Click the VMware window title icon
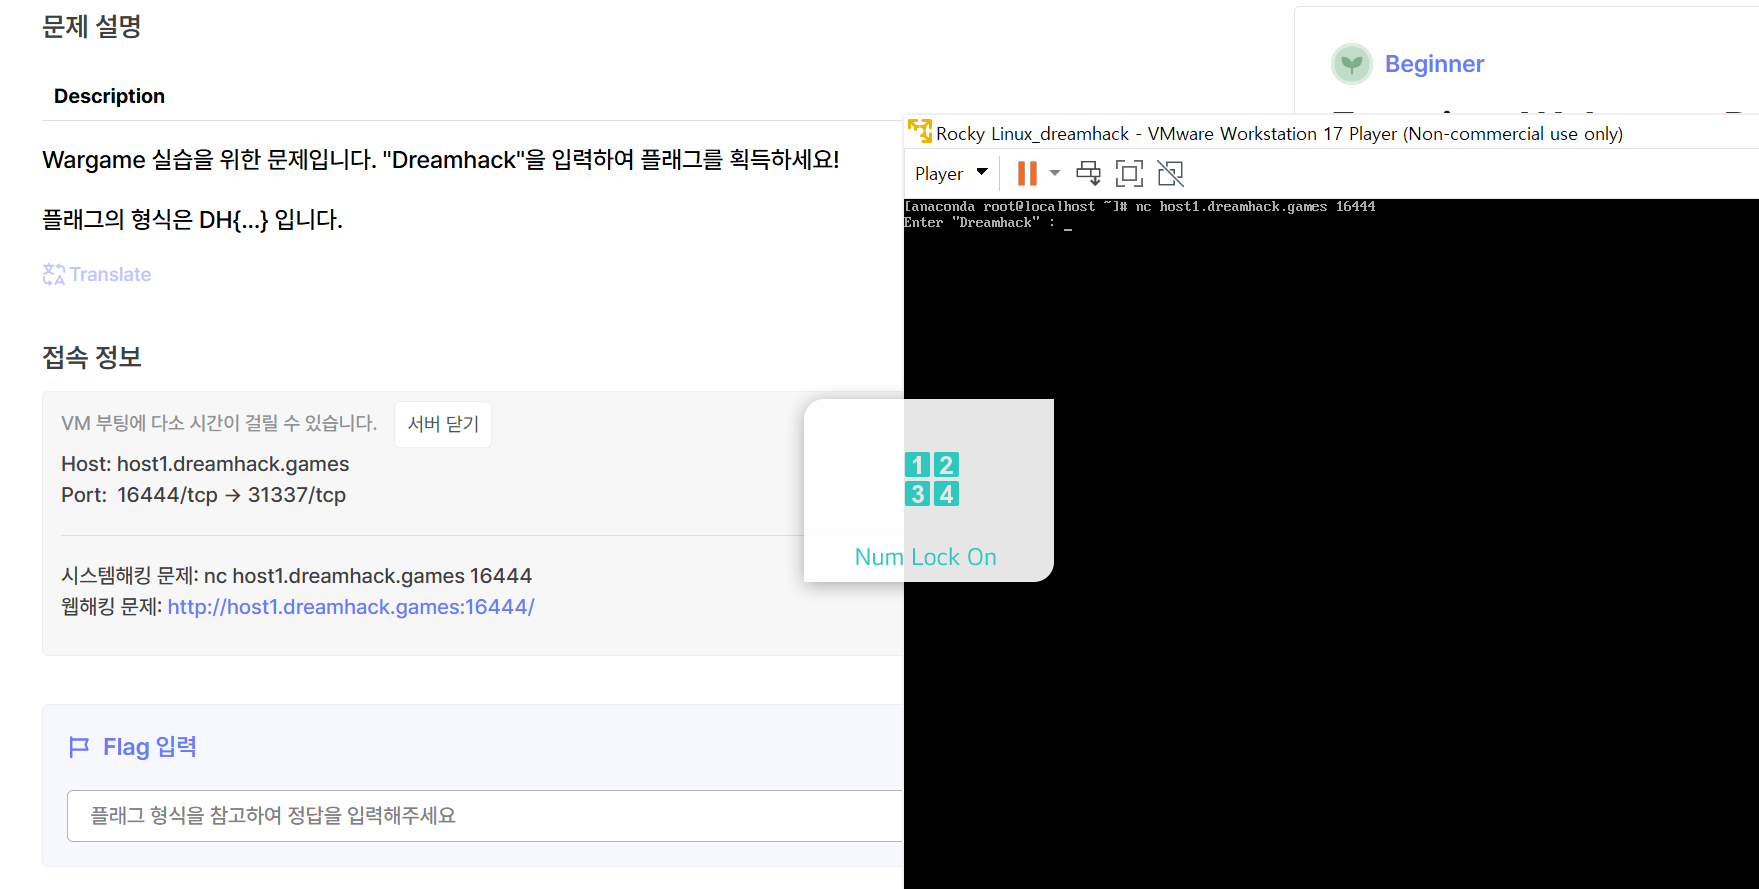1759x889 pixels. 919,131
